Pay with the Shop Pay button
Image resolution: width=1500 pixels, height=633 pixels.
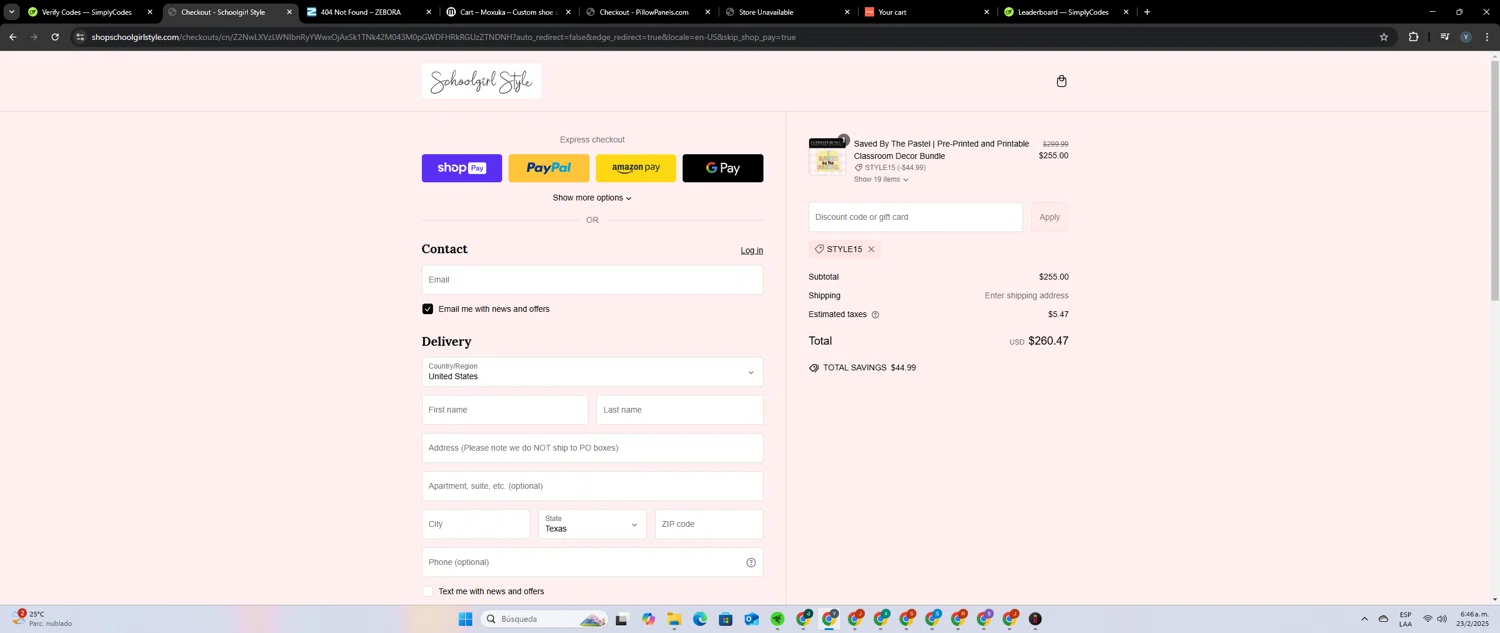point(461,168)
